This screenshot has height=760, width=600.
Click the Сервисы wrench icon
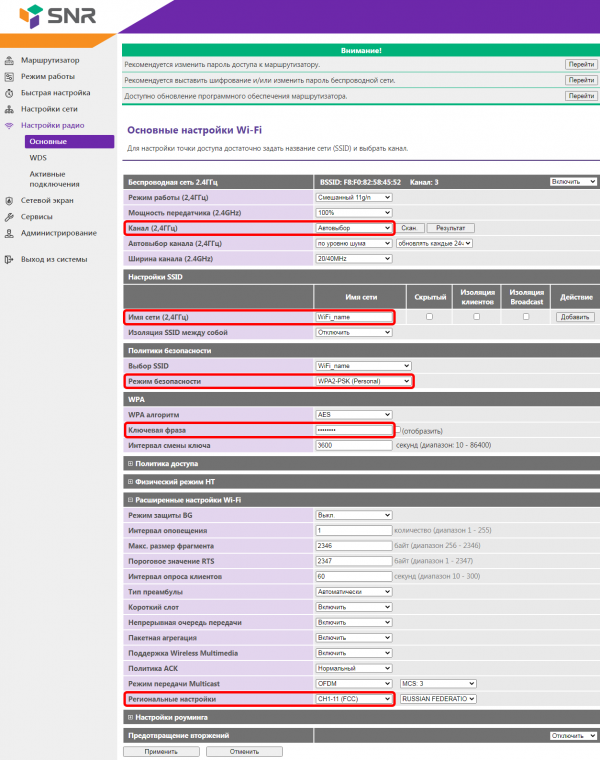click(9, 217)
